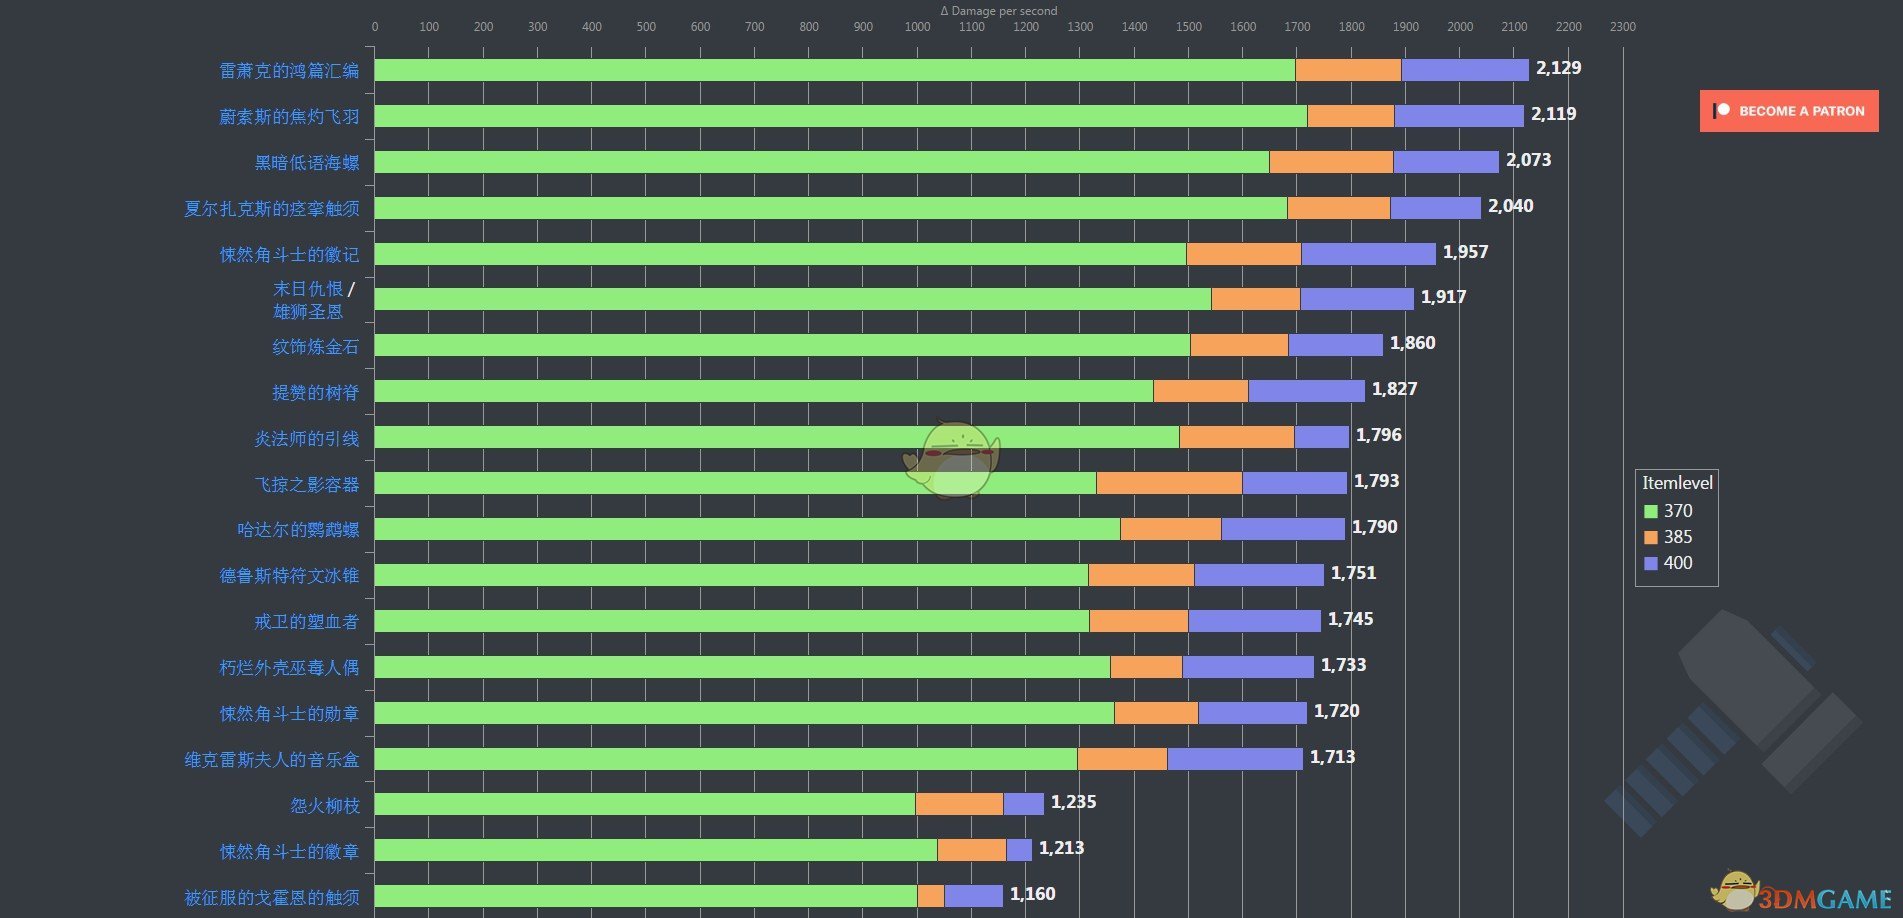The width and height of the screenshot is (1903, 918).
Task: Click the Patreon icon in the button
Action: (x=1721, y=111)
